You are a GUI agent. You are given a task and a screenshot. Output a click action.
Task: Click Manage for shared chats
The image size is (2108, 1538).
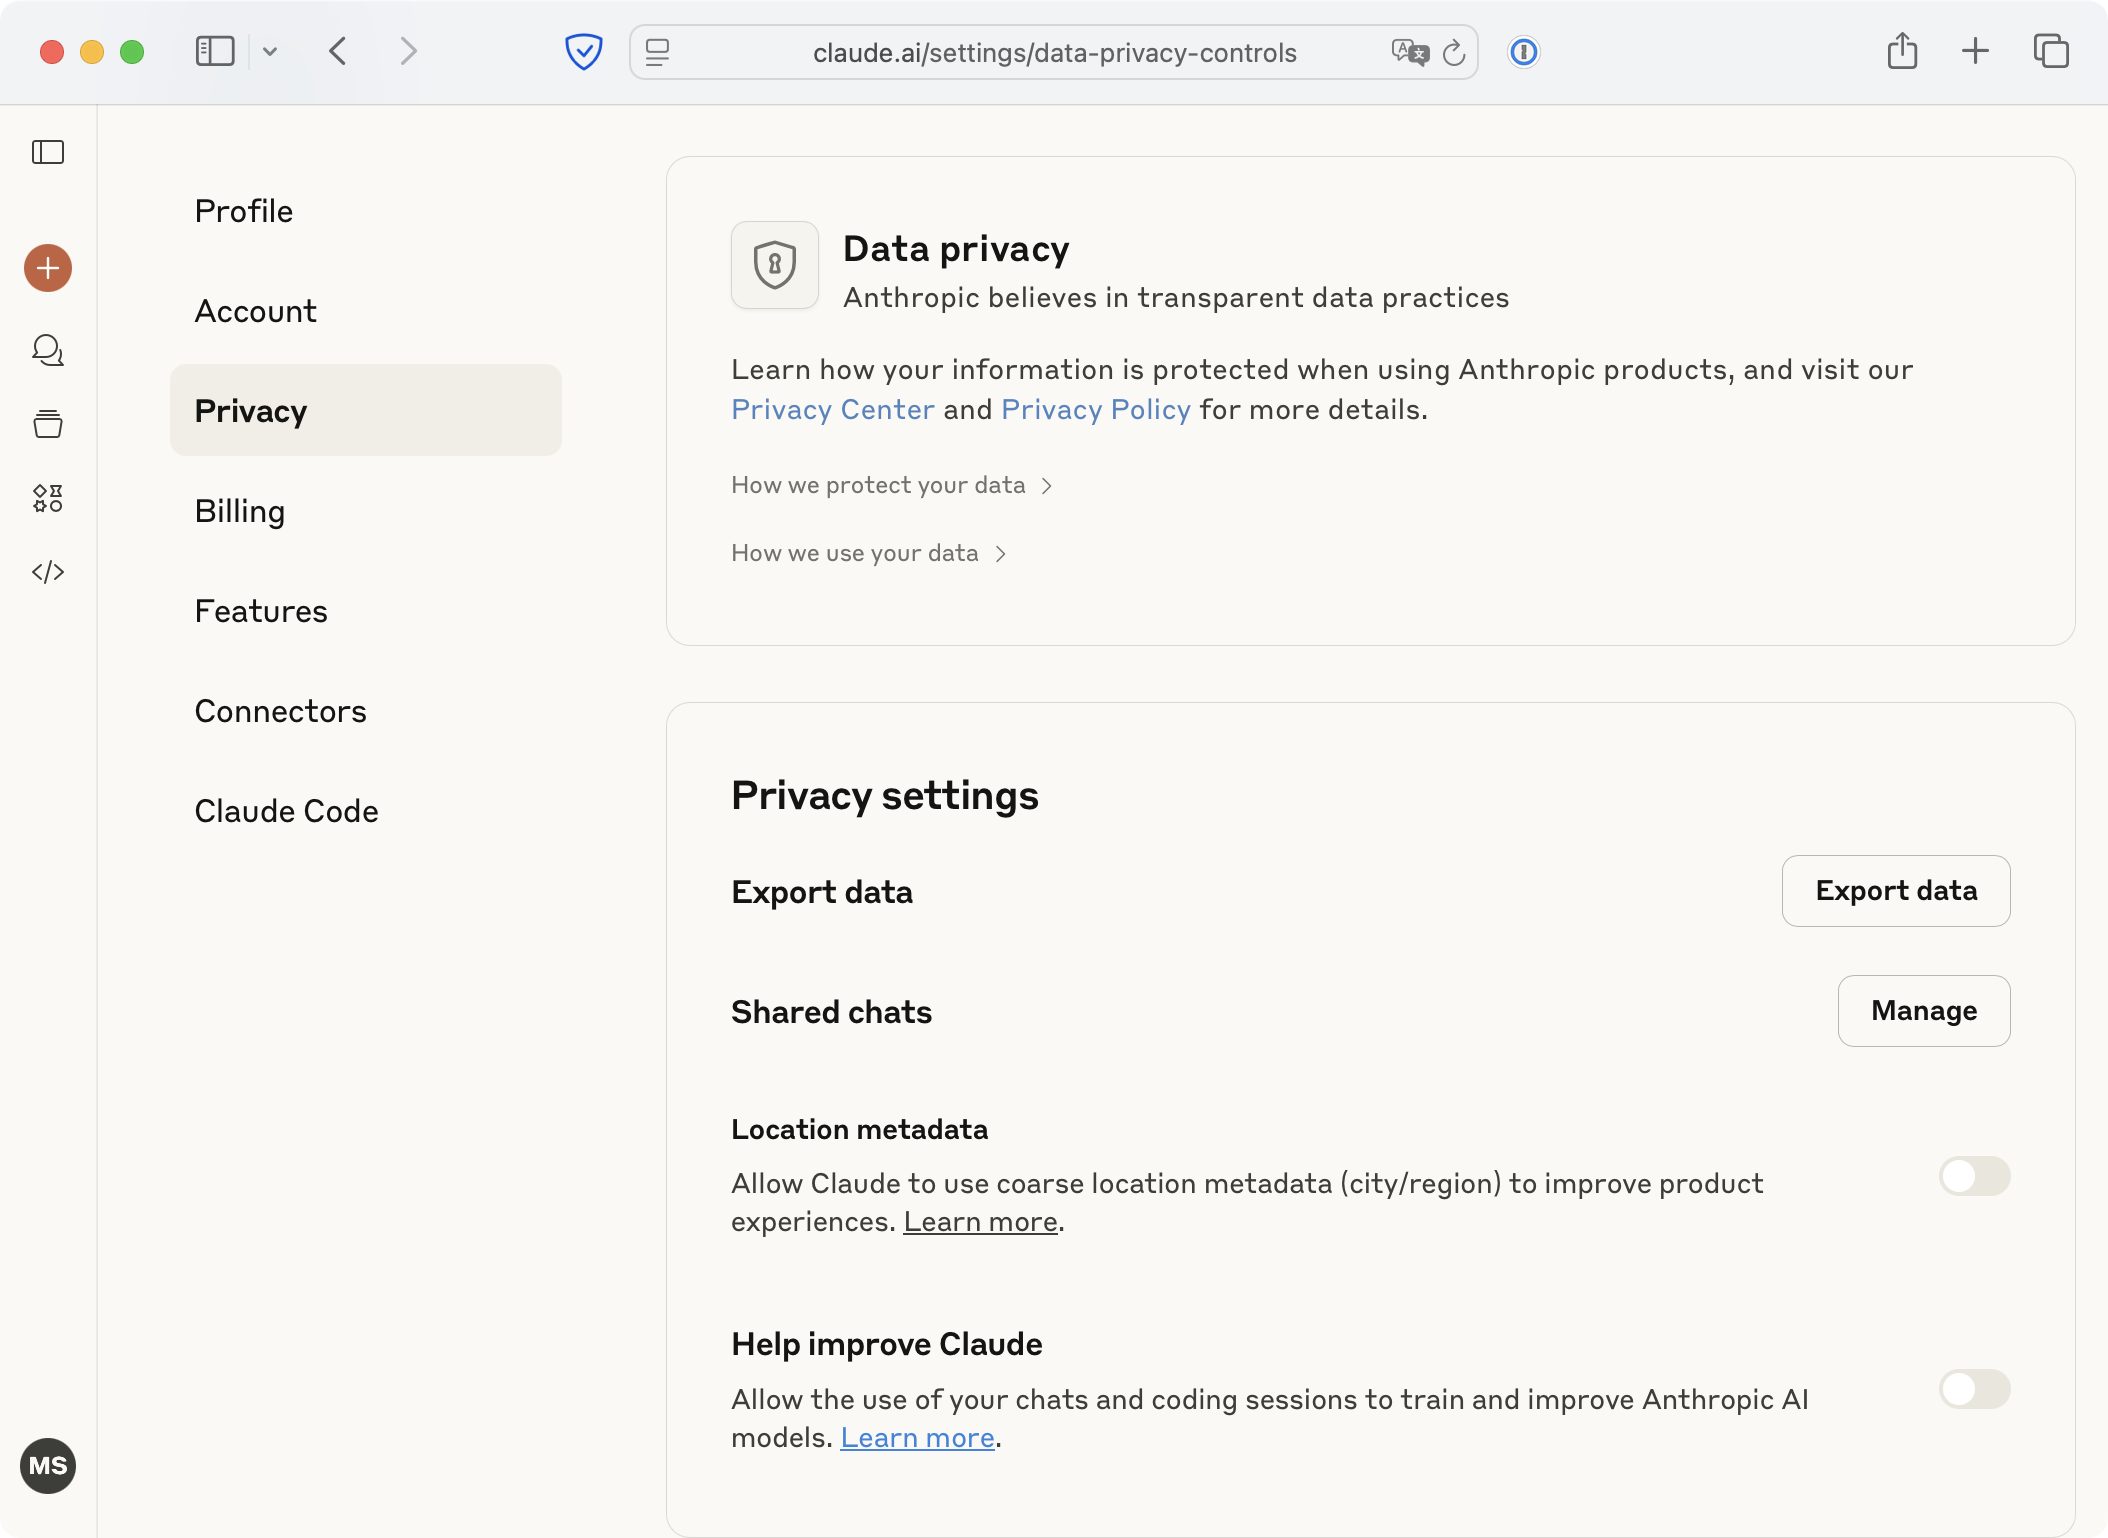pos(1923,1011)
